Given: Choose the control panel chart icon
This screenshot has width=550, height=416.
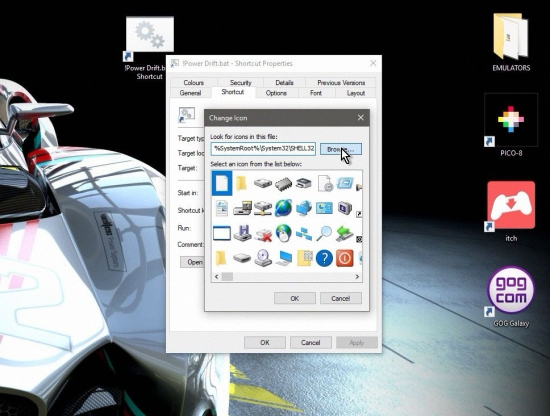Looking at the screenshot, I should 324,208.
